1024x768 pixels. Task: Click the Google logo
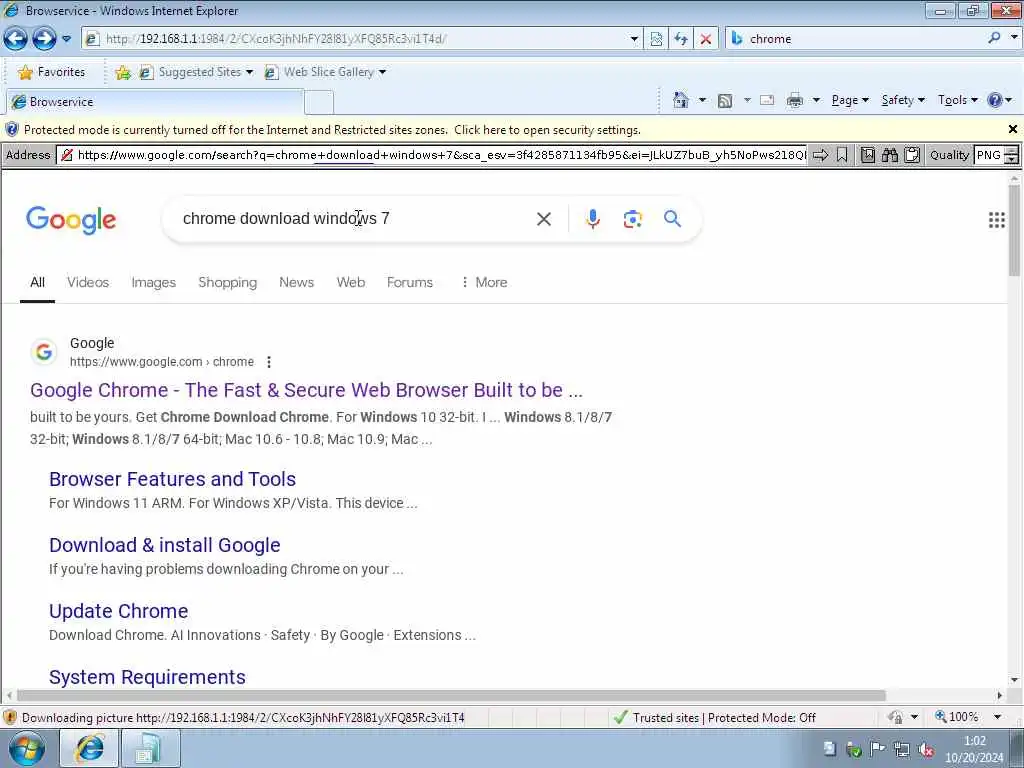click(71, 220)
